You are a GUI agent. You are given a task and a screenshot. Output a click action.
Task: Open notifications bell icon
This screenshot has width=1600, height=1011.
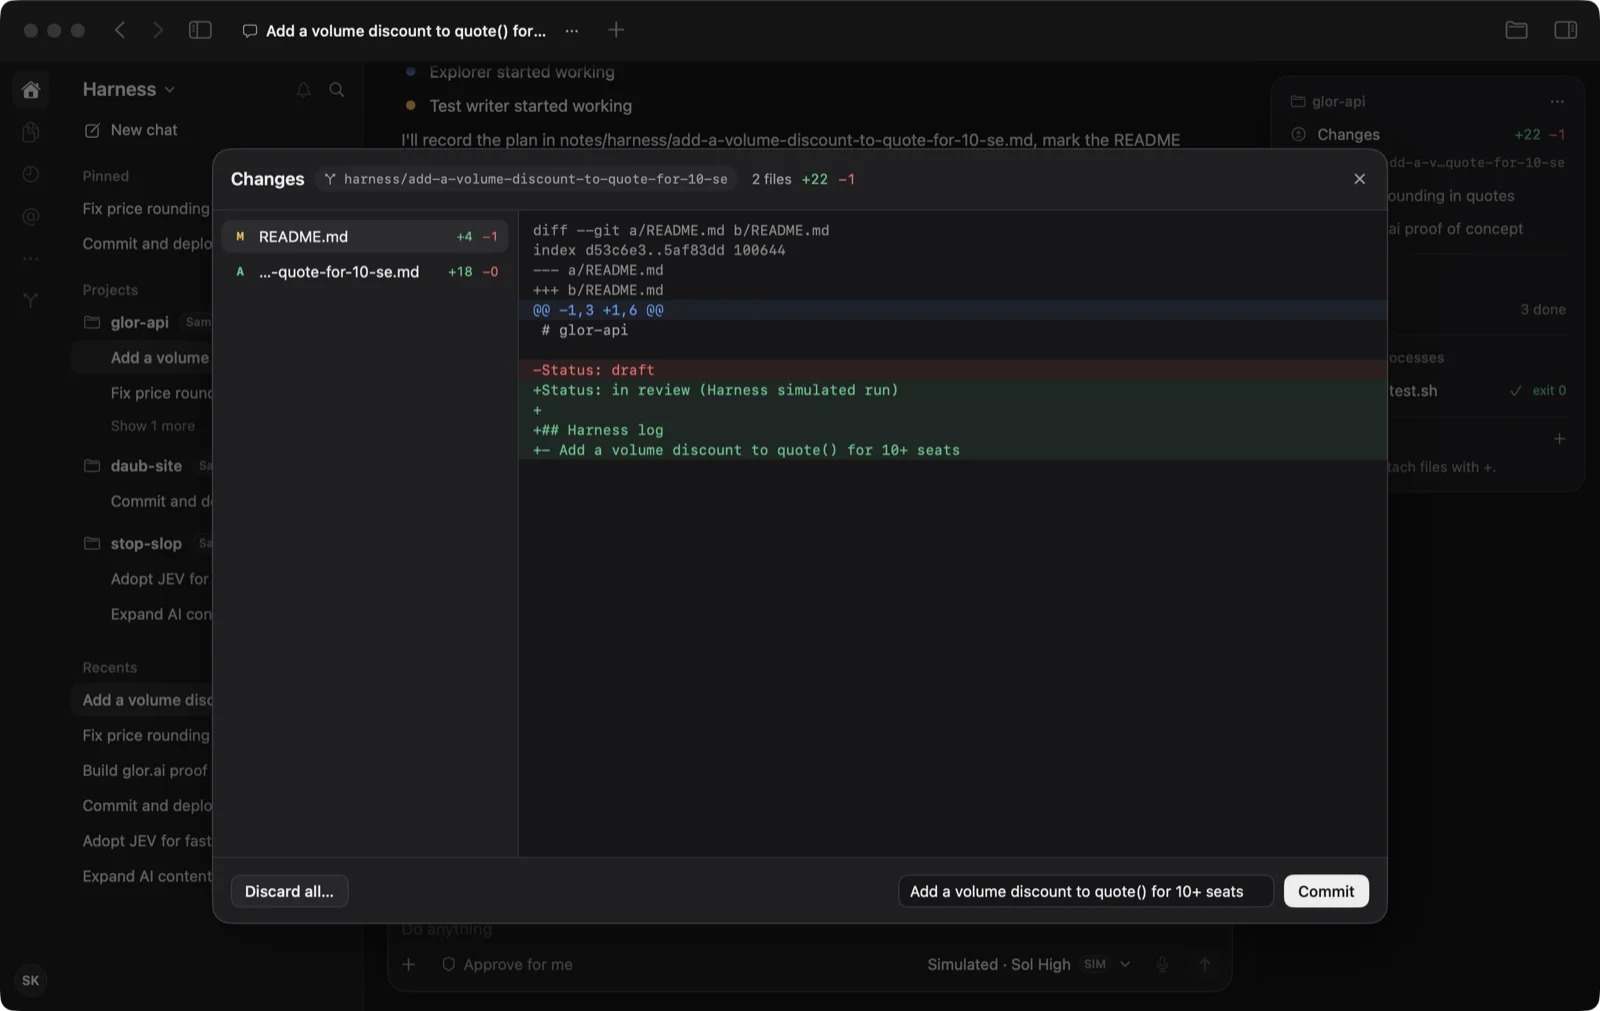303,90
